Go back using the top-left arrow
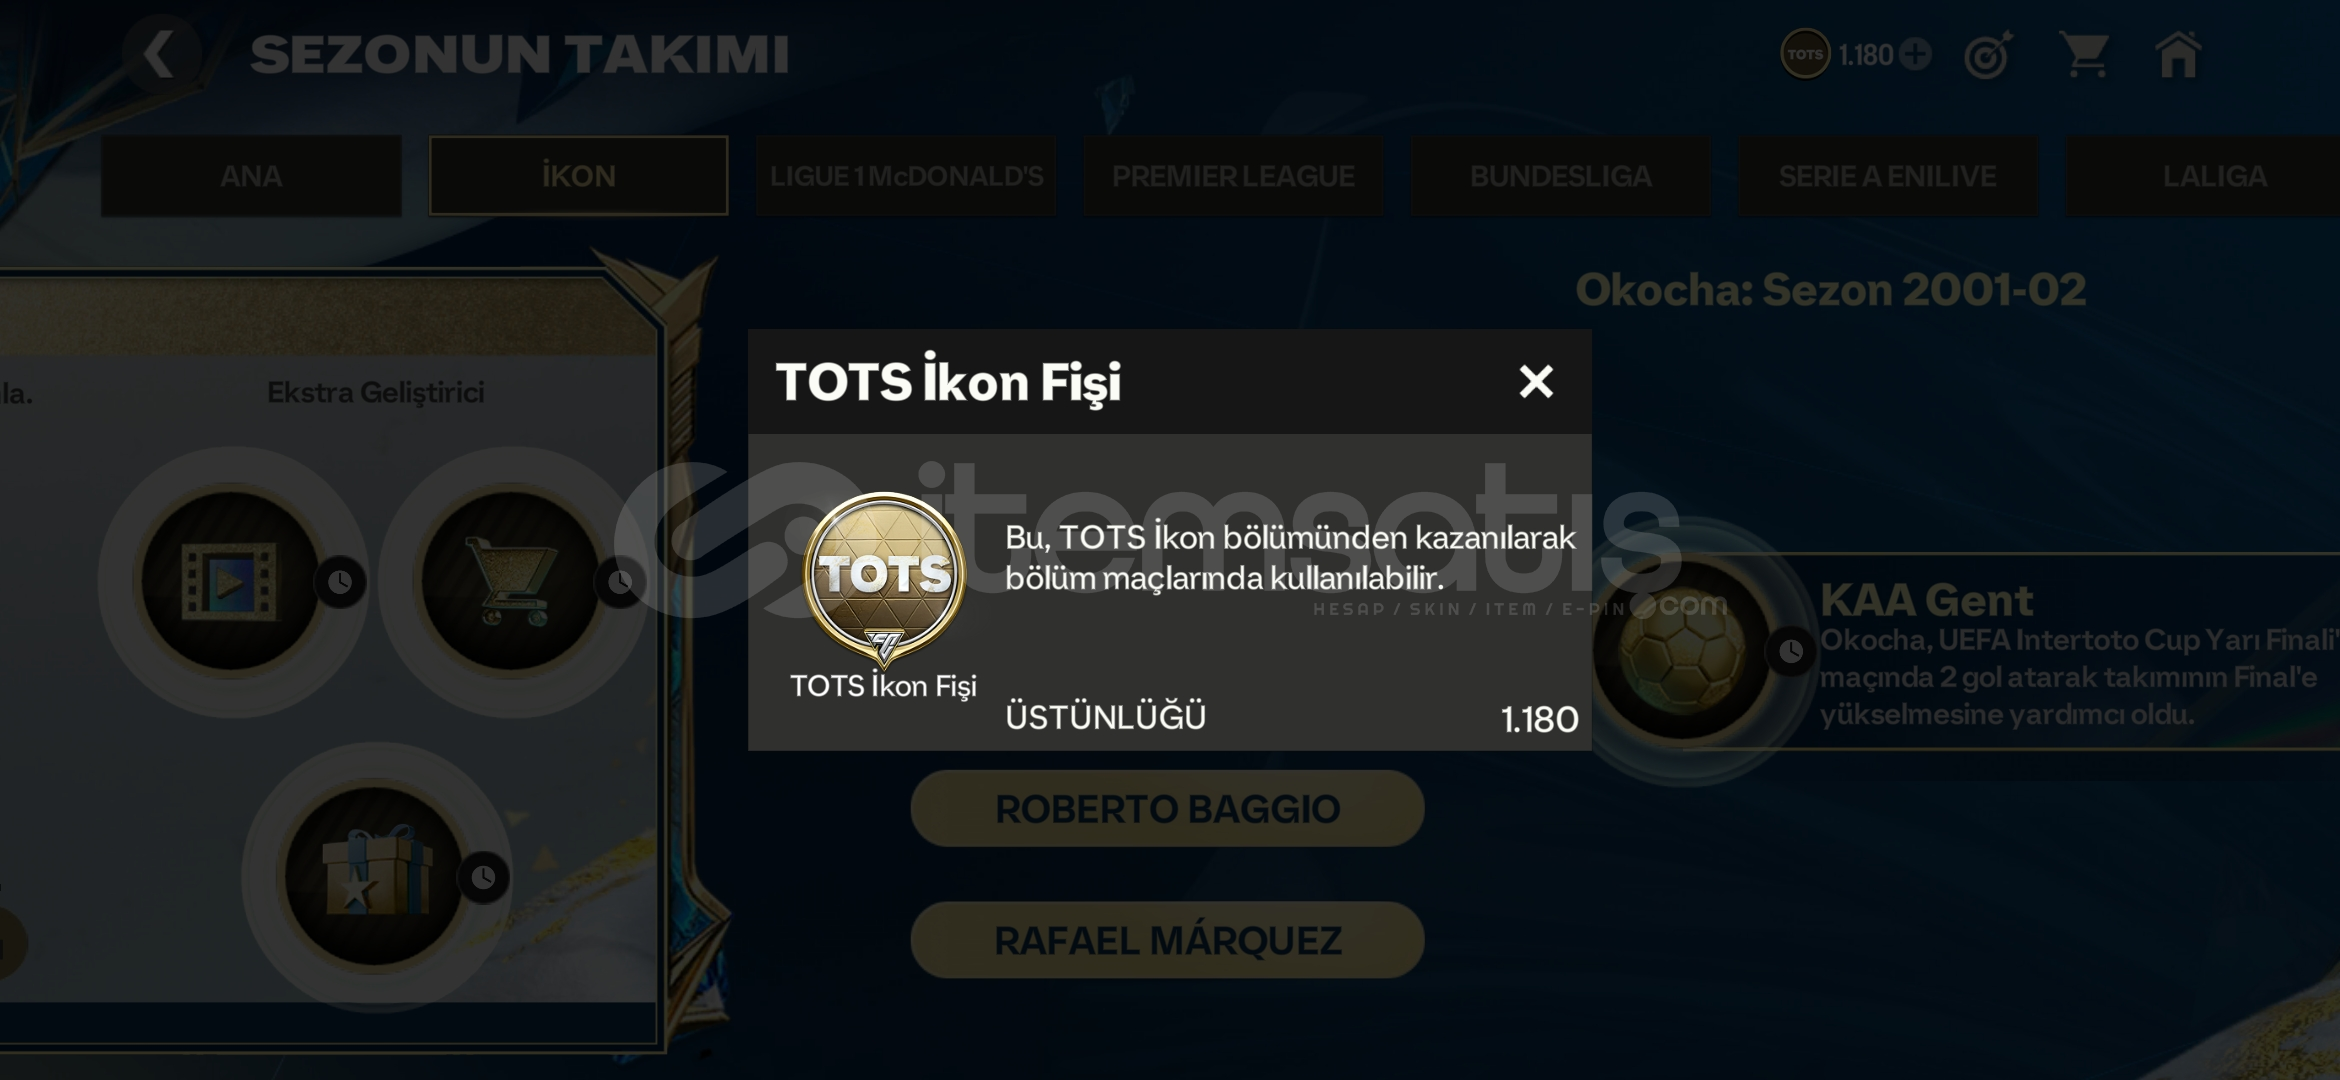Image resolution: width=2340 pixels, height=1080 pixels. (x=160, y=54)
